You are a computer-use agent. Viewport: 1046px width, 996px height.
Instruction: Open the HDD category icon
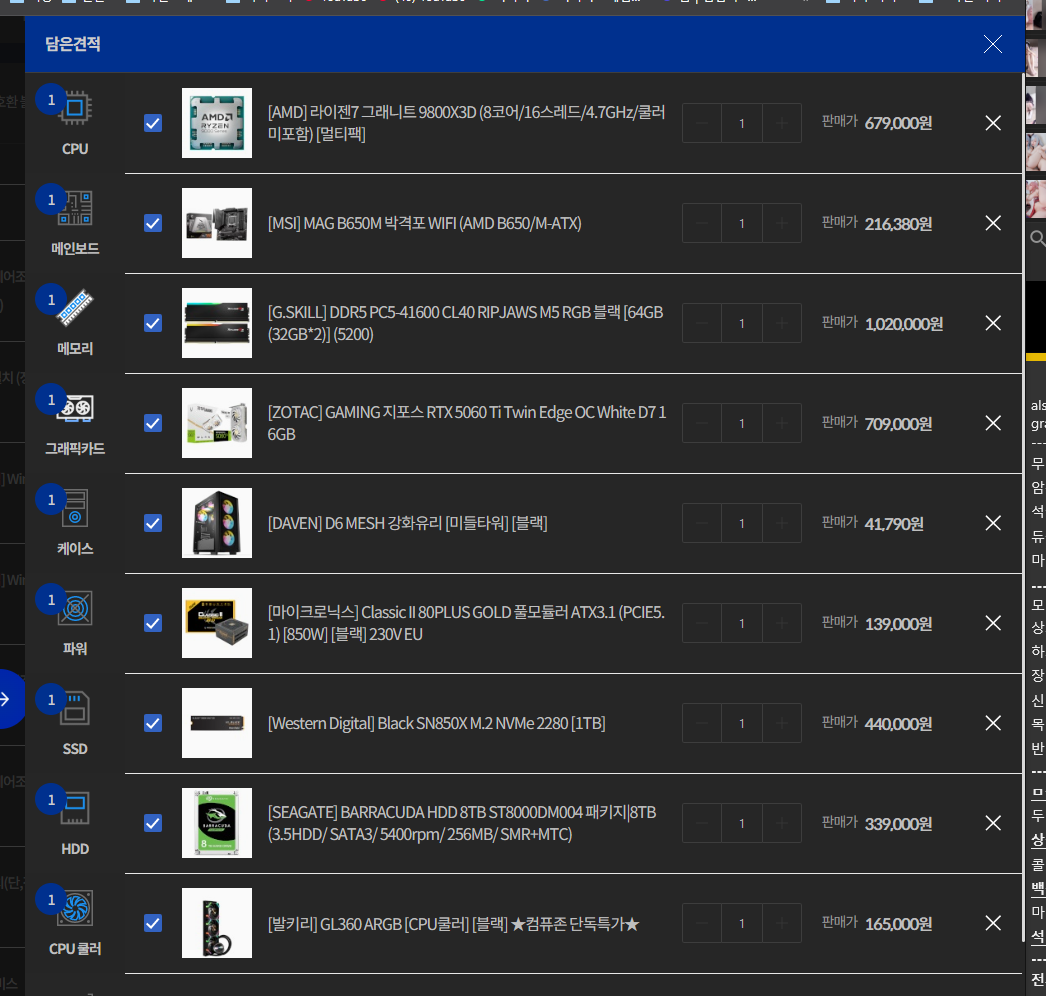(x=75, y=808)
